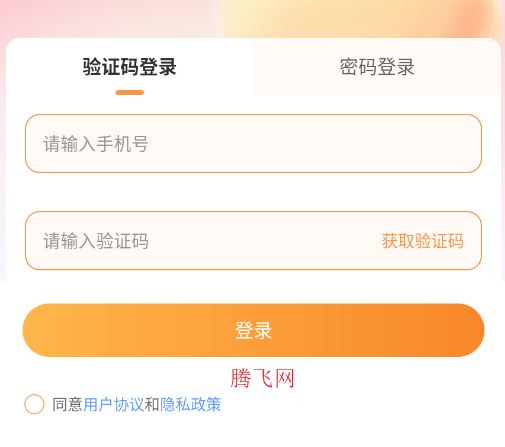The width and height of the screenshot is (505, 447).
Task: Click the red 腾飞网 watermark text
Action: tap(262, 378)
